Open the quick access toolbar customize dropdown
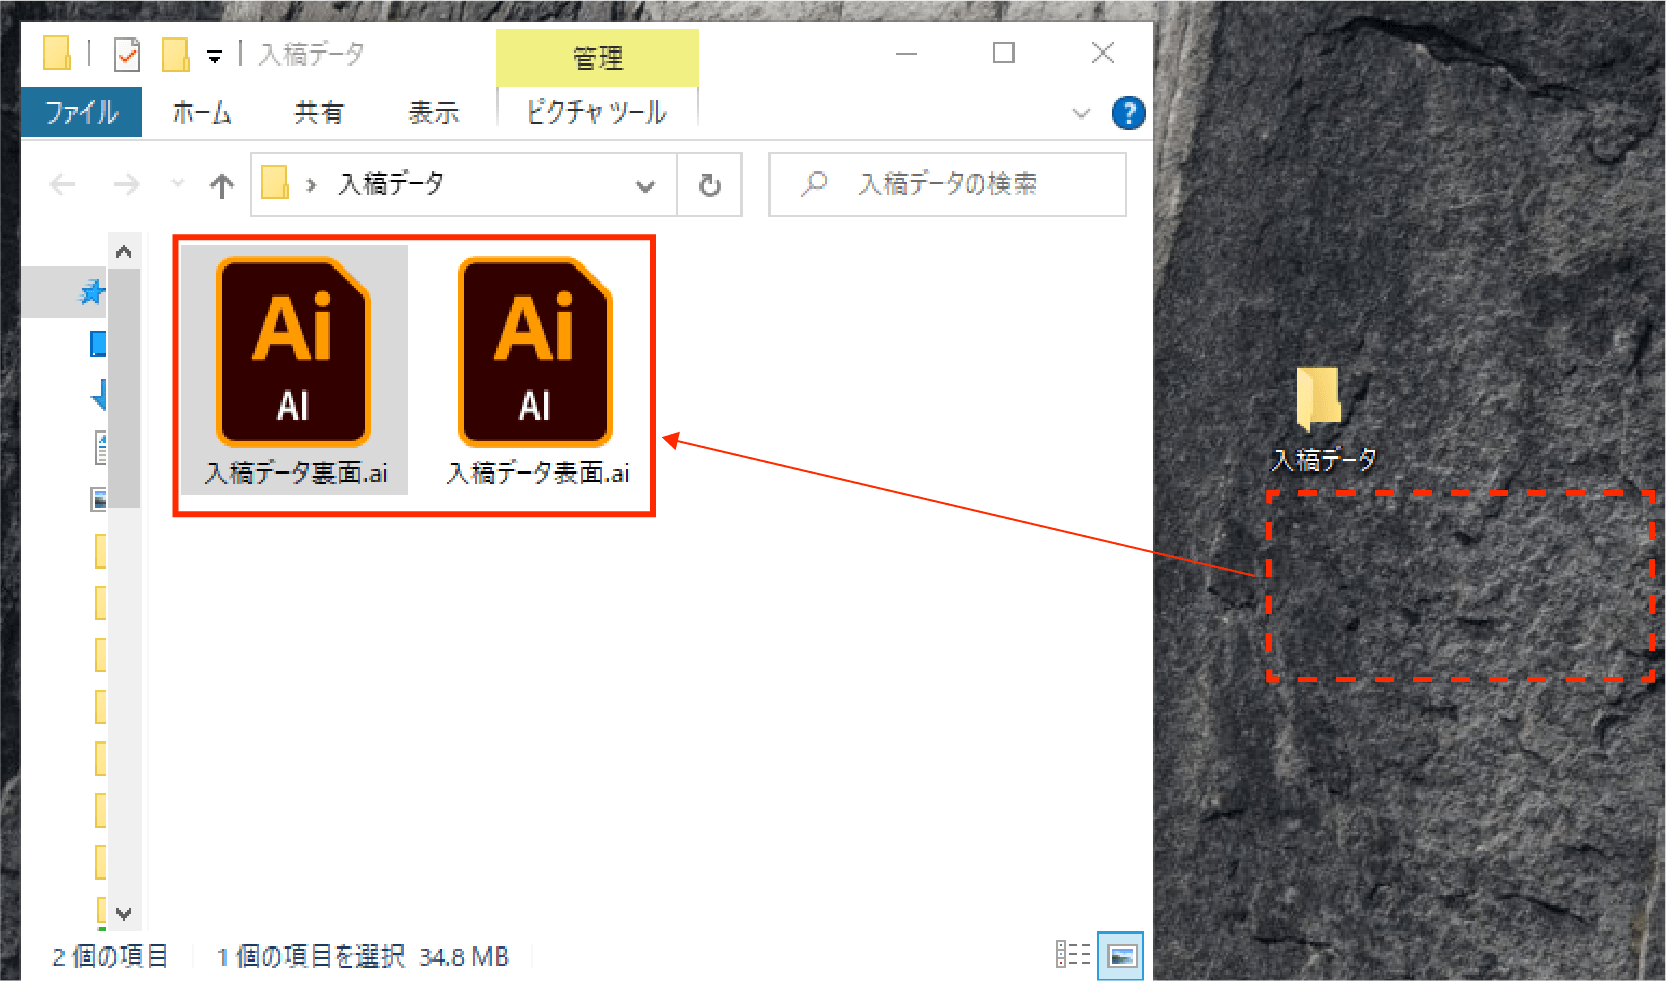 (x=214, y=56)
